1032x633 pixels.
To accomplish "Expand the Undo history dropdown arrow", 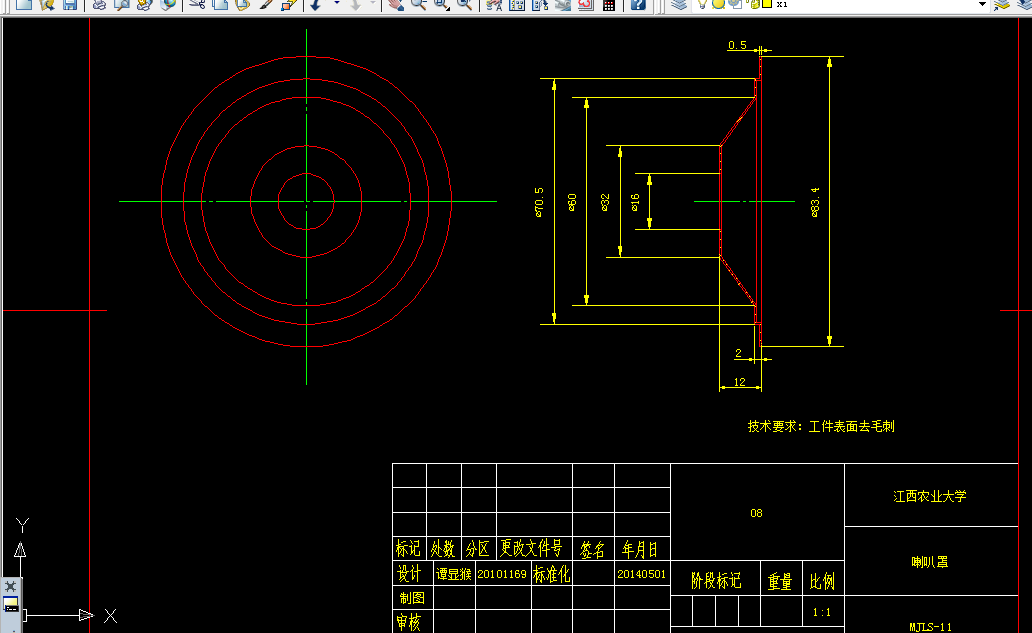I will click(x=336, y=3).
